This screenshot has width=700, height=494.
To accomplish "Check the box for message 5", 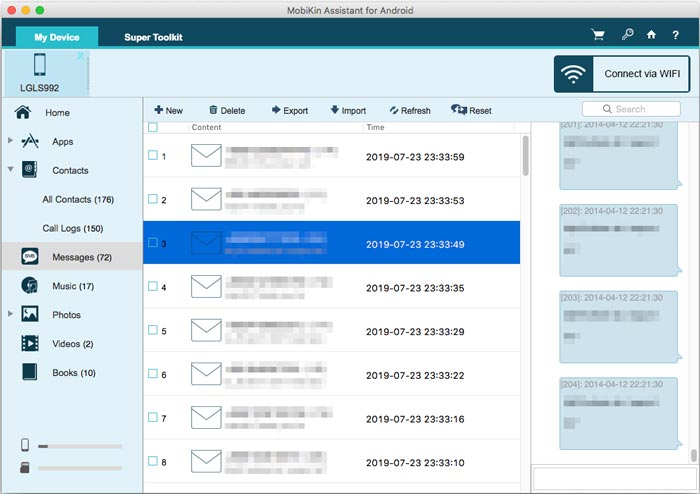I will coord(153,330).
